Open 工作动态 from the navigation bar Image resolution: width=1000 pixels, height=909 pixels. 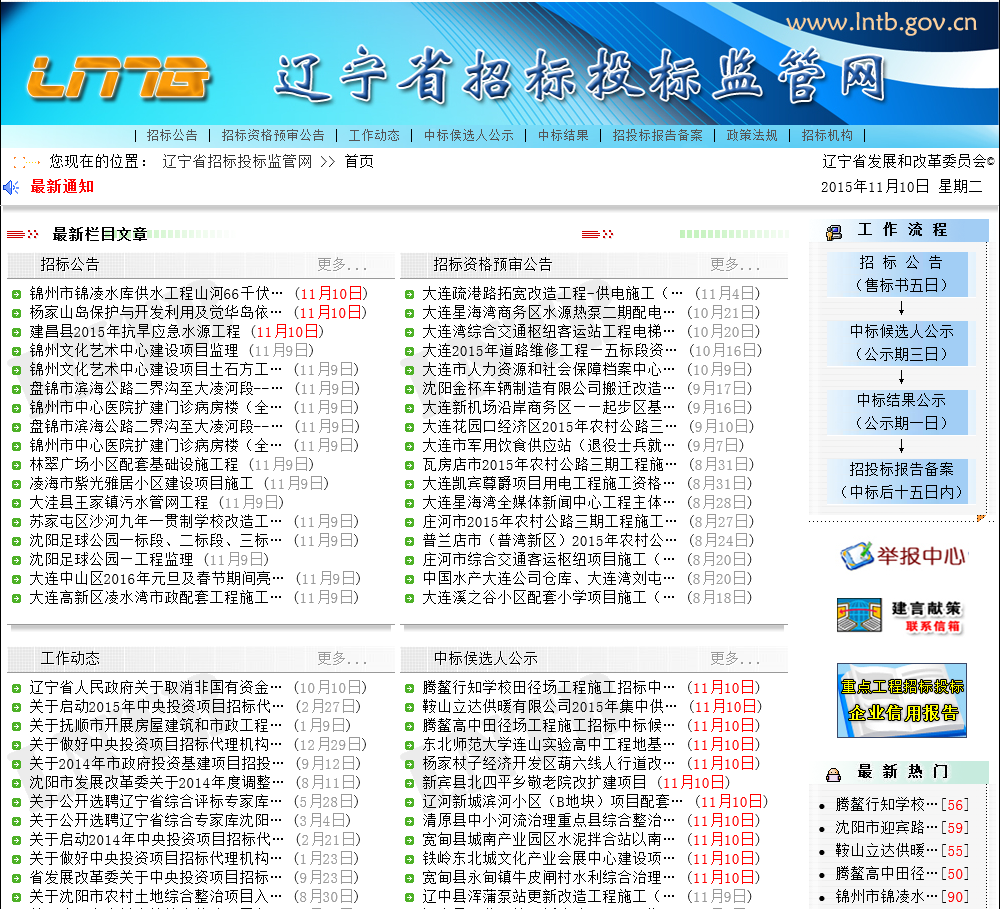coord(374,135)
